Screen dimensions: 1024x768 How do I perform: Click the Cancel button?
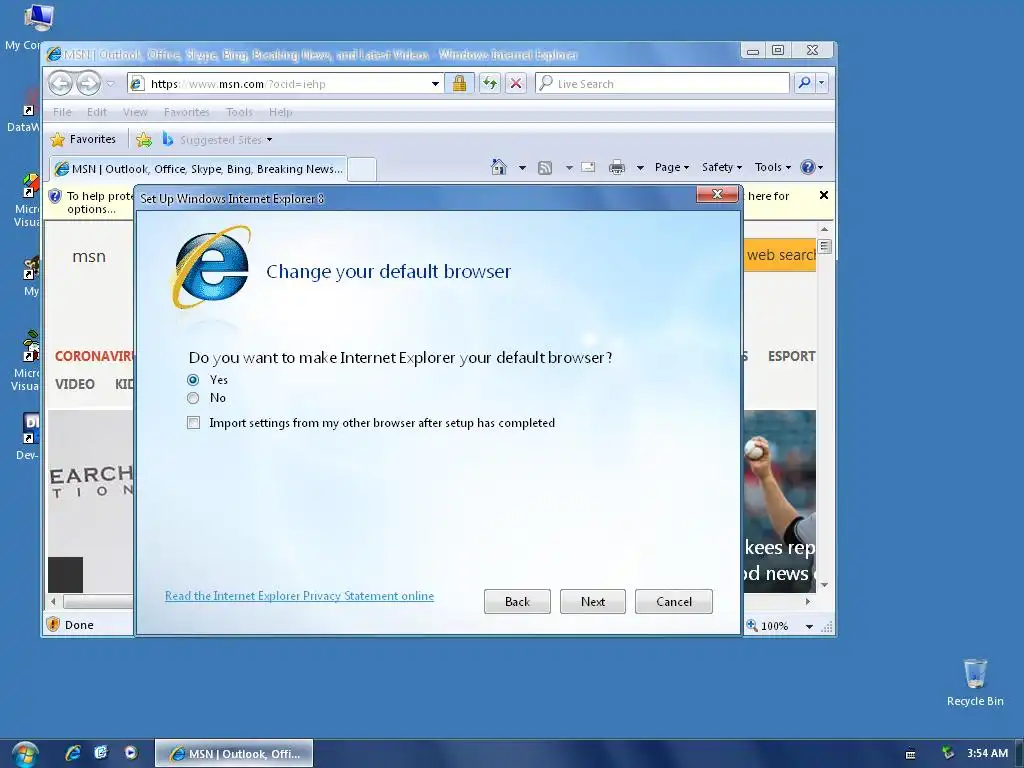coord(674,601)
